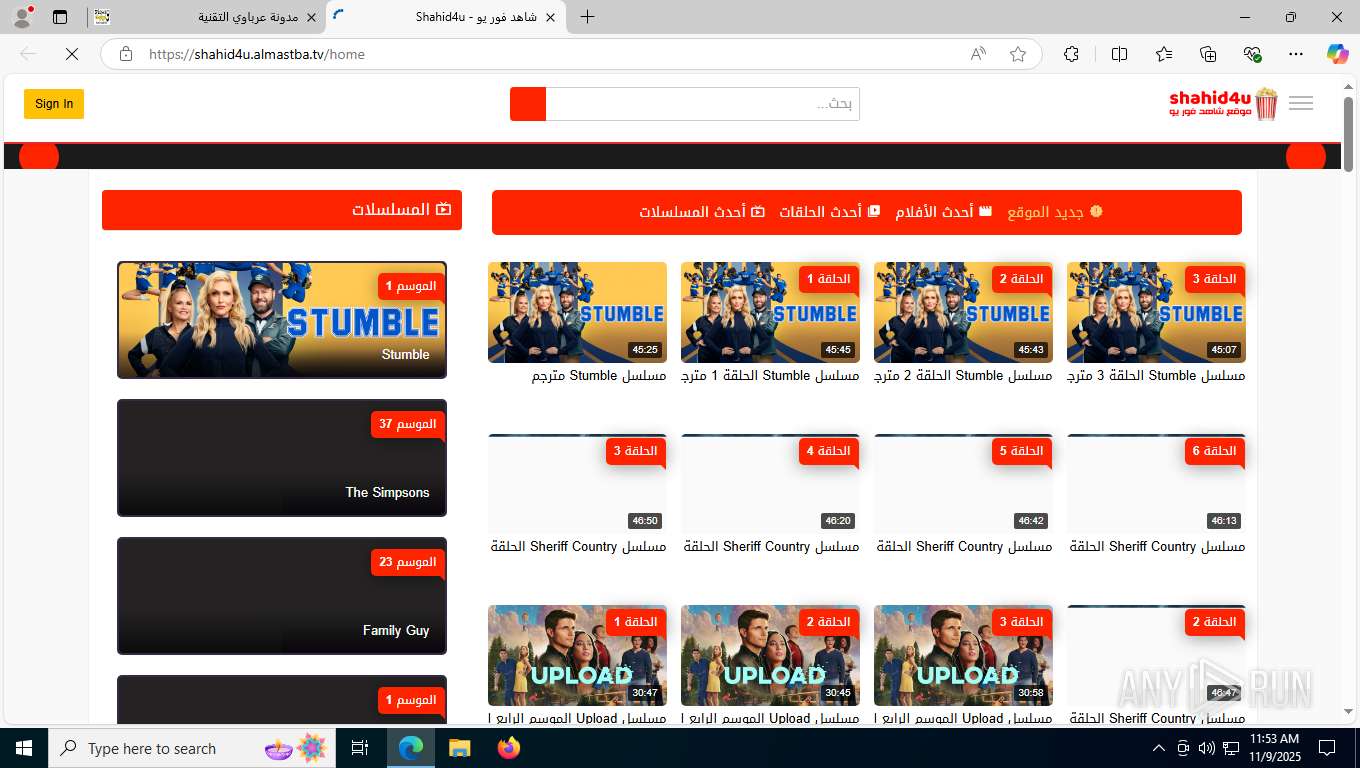Launch the Copilot sidebar icon
The width and height of the screenshot is (1360, 768).
pos(1337,54)
